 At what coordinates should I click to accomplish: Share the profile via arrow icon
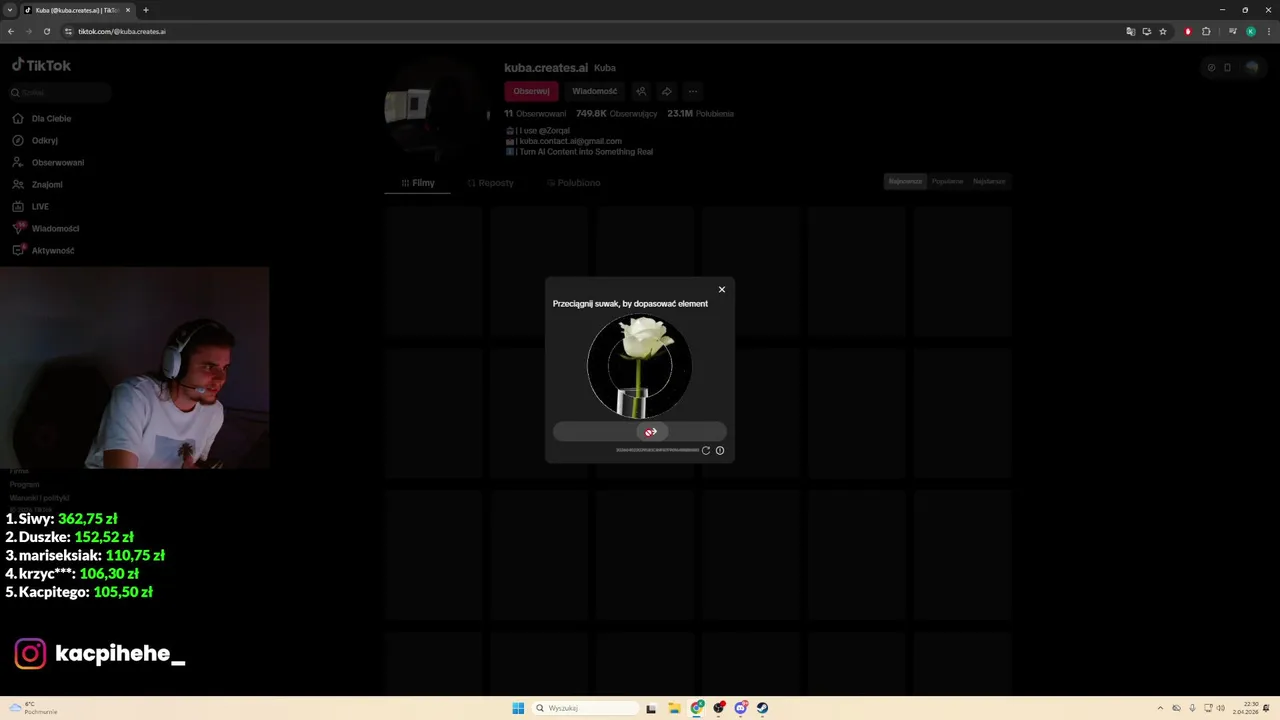click(x=667, y=91)
